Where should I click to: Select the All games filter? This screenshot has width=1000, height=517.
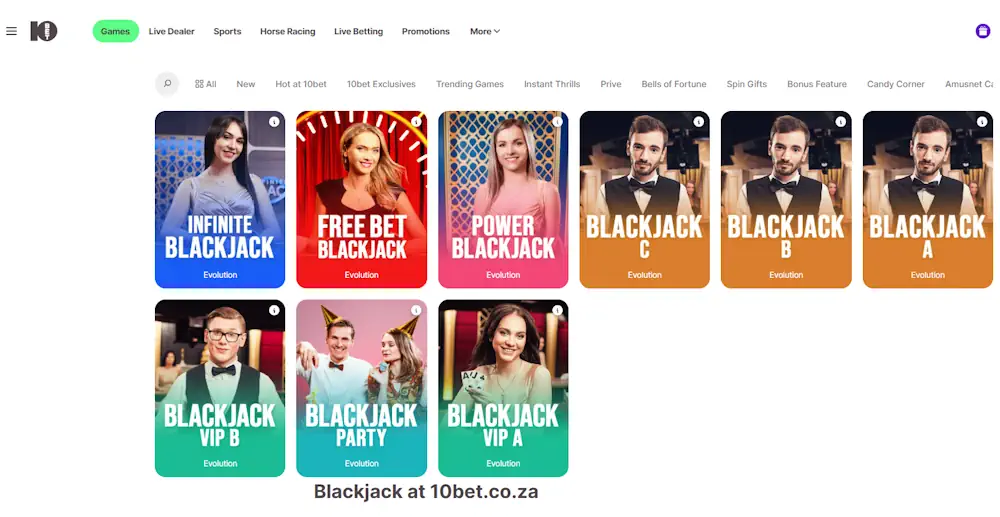pyautogui.click(x=205, y=84)
